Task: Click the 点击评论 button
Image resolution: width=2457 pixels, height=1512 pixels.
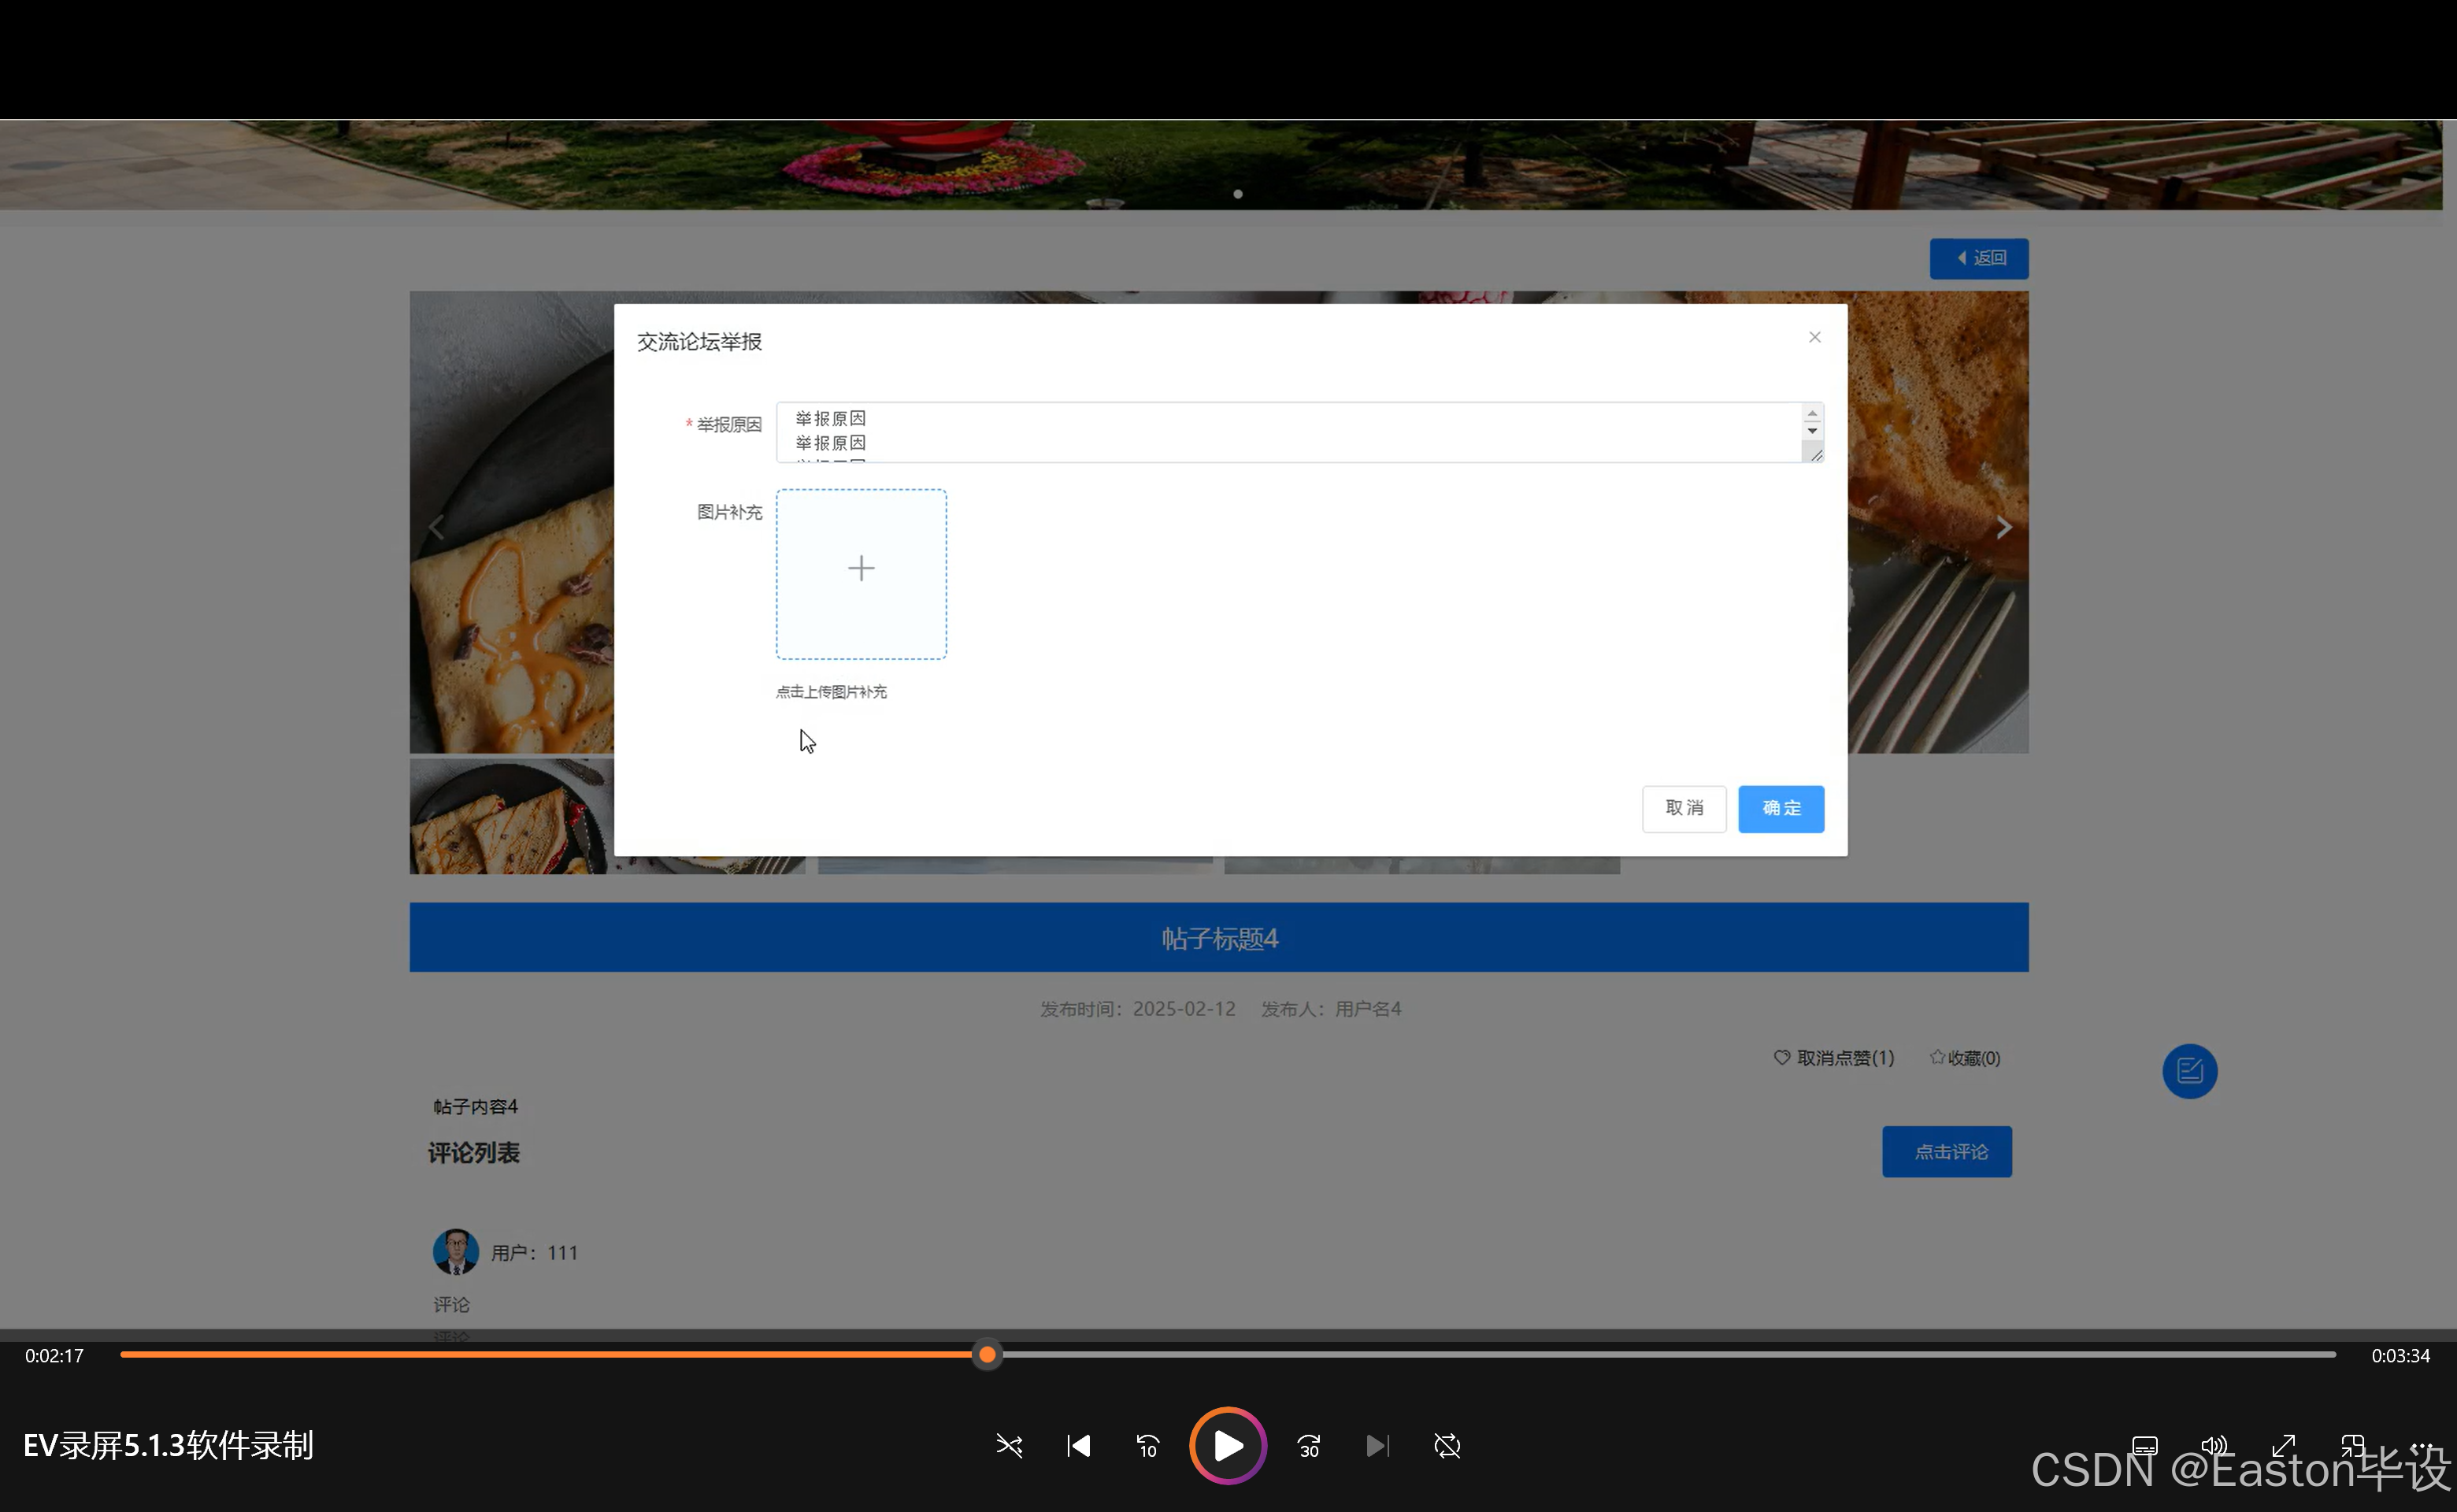Action: (x=1946, y=1152)
